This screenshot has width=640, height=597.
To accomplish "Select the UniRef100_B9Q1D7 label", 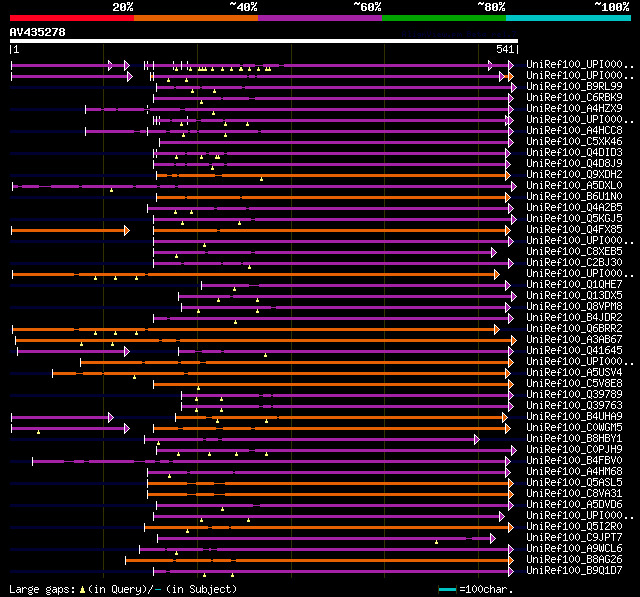I will (574, 571).
